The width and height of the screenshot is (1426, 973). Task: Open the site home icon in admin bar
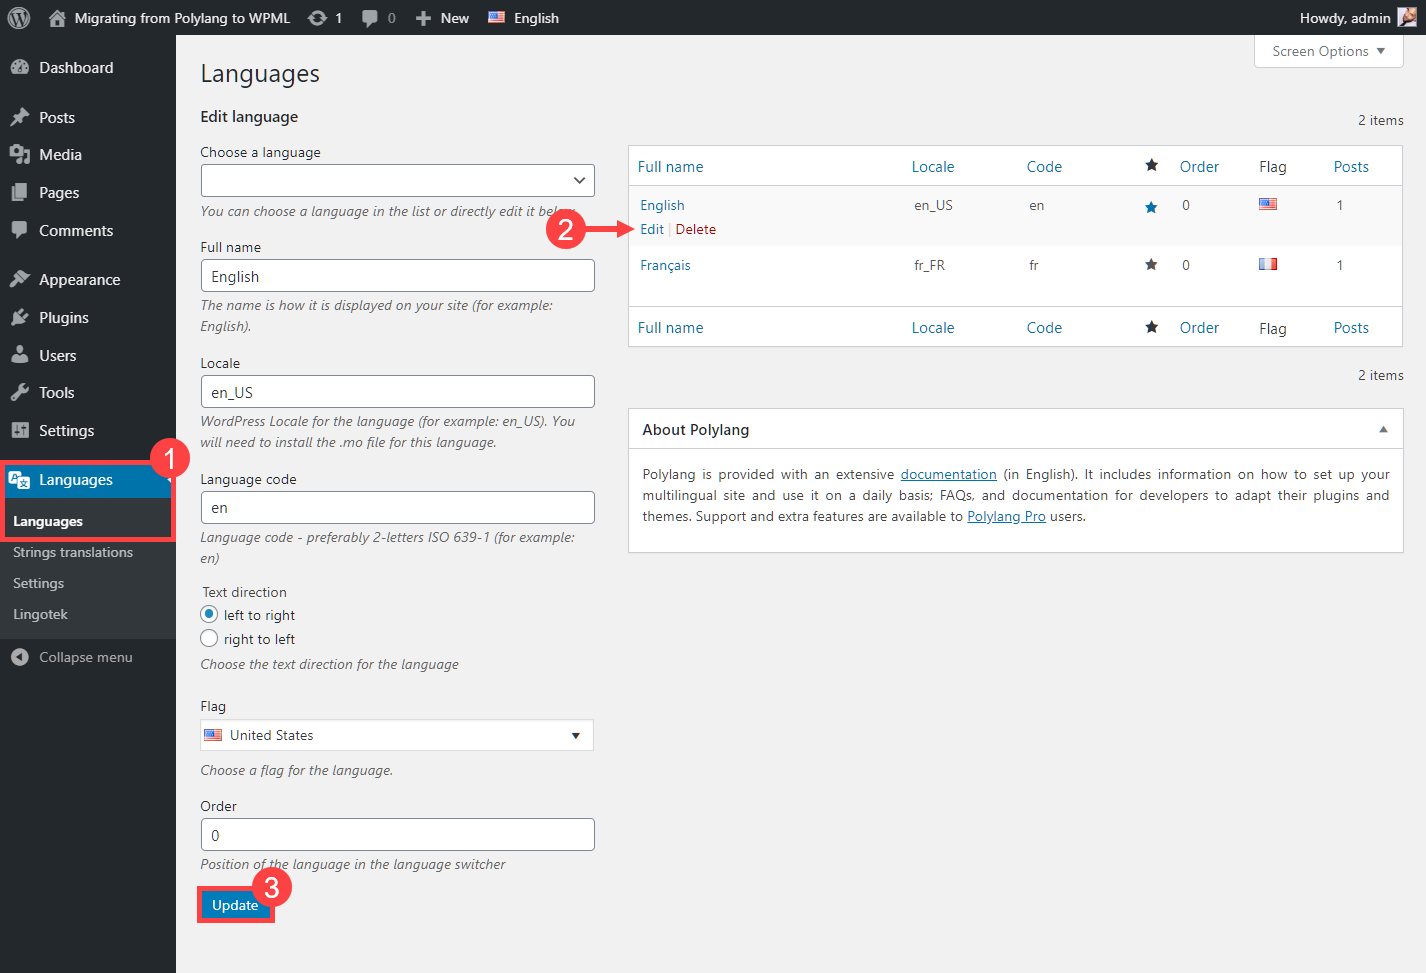(57, 18)
